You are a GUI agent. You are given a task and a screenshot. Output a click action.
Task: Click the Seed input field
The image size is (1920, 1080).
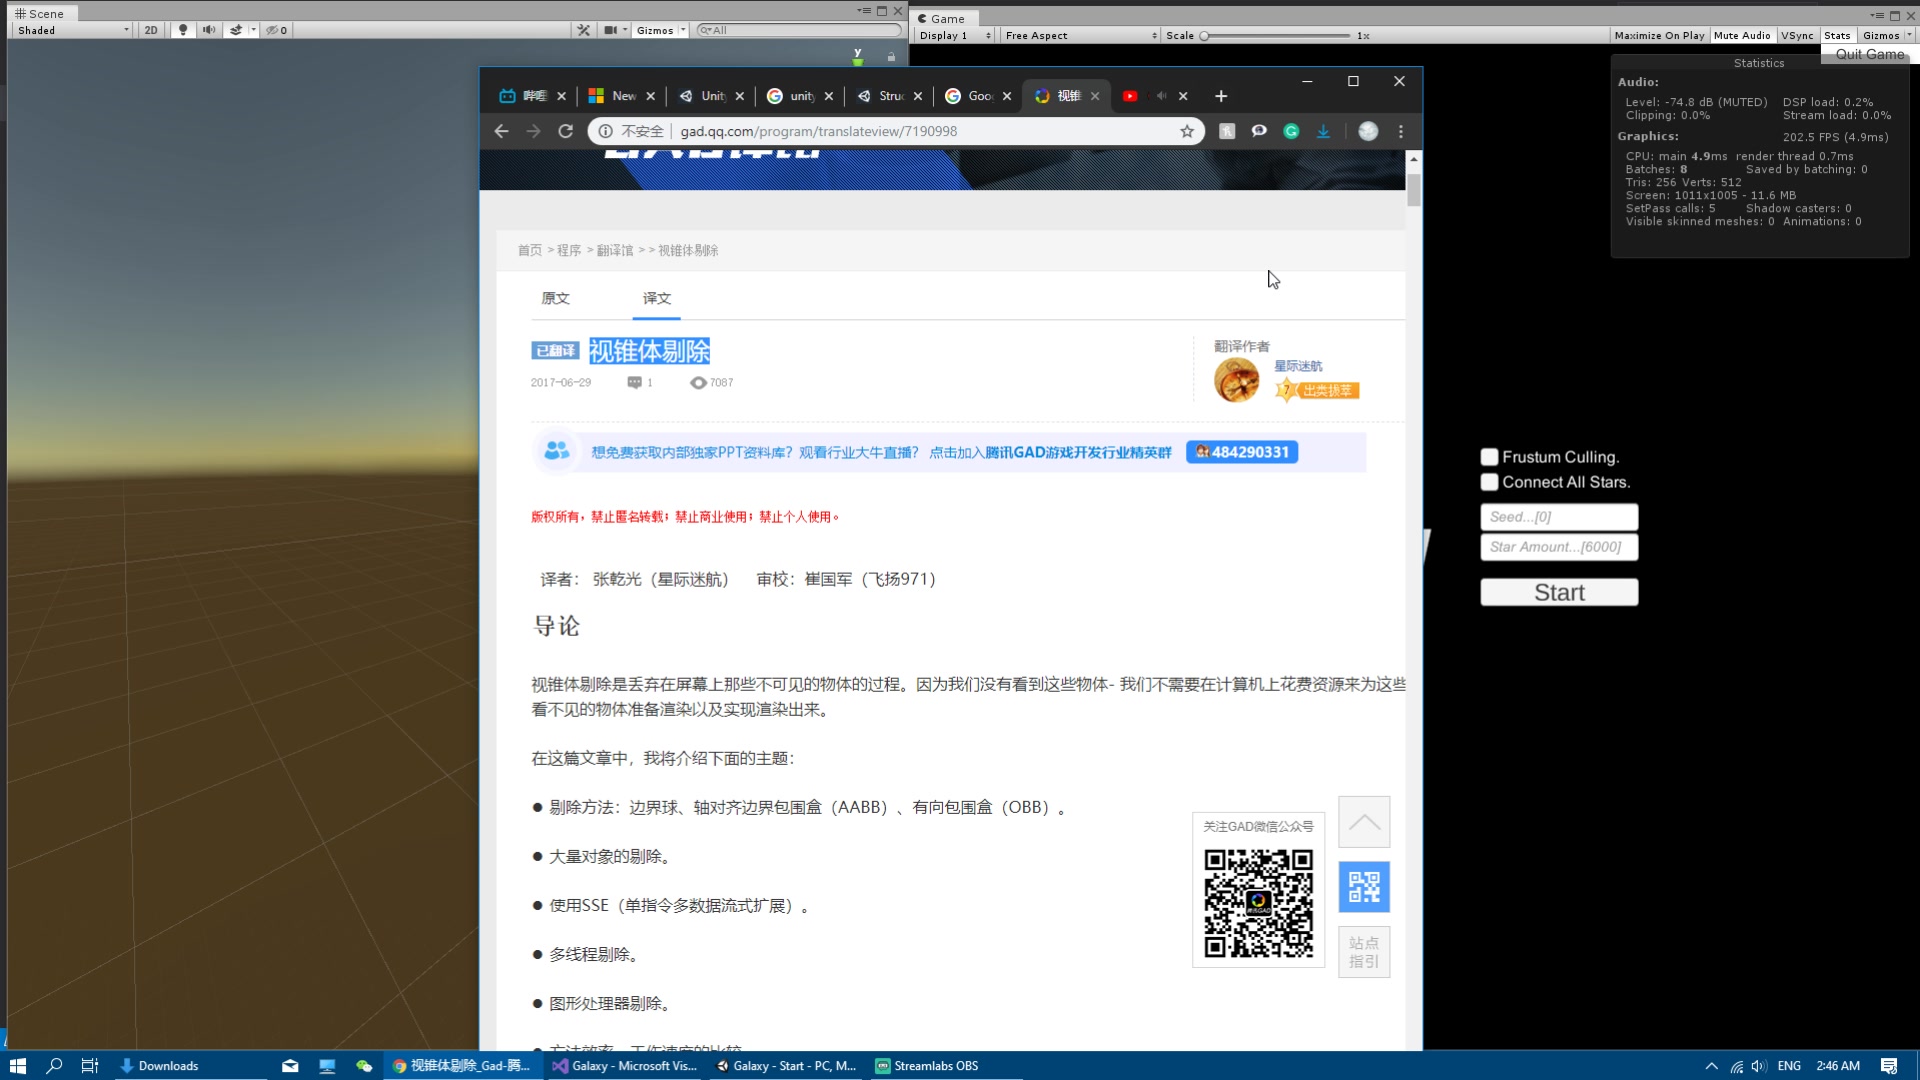pyautogui.click(x=1558, y=517)
